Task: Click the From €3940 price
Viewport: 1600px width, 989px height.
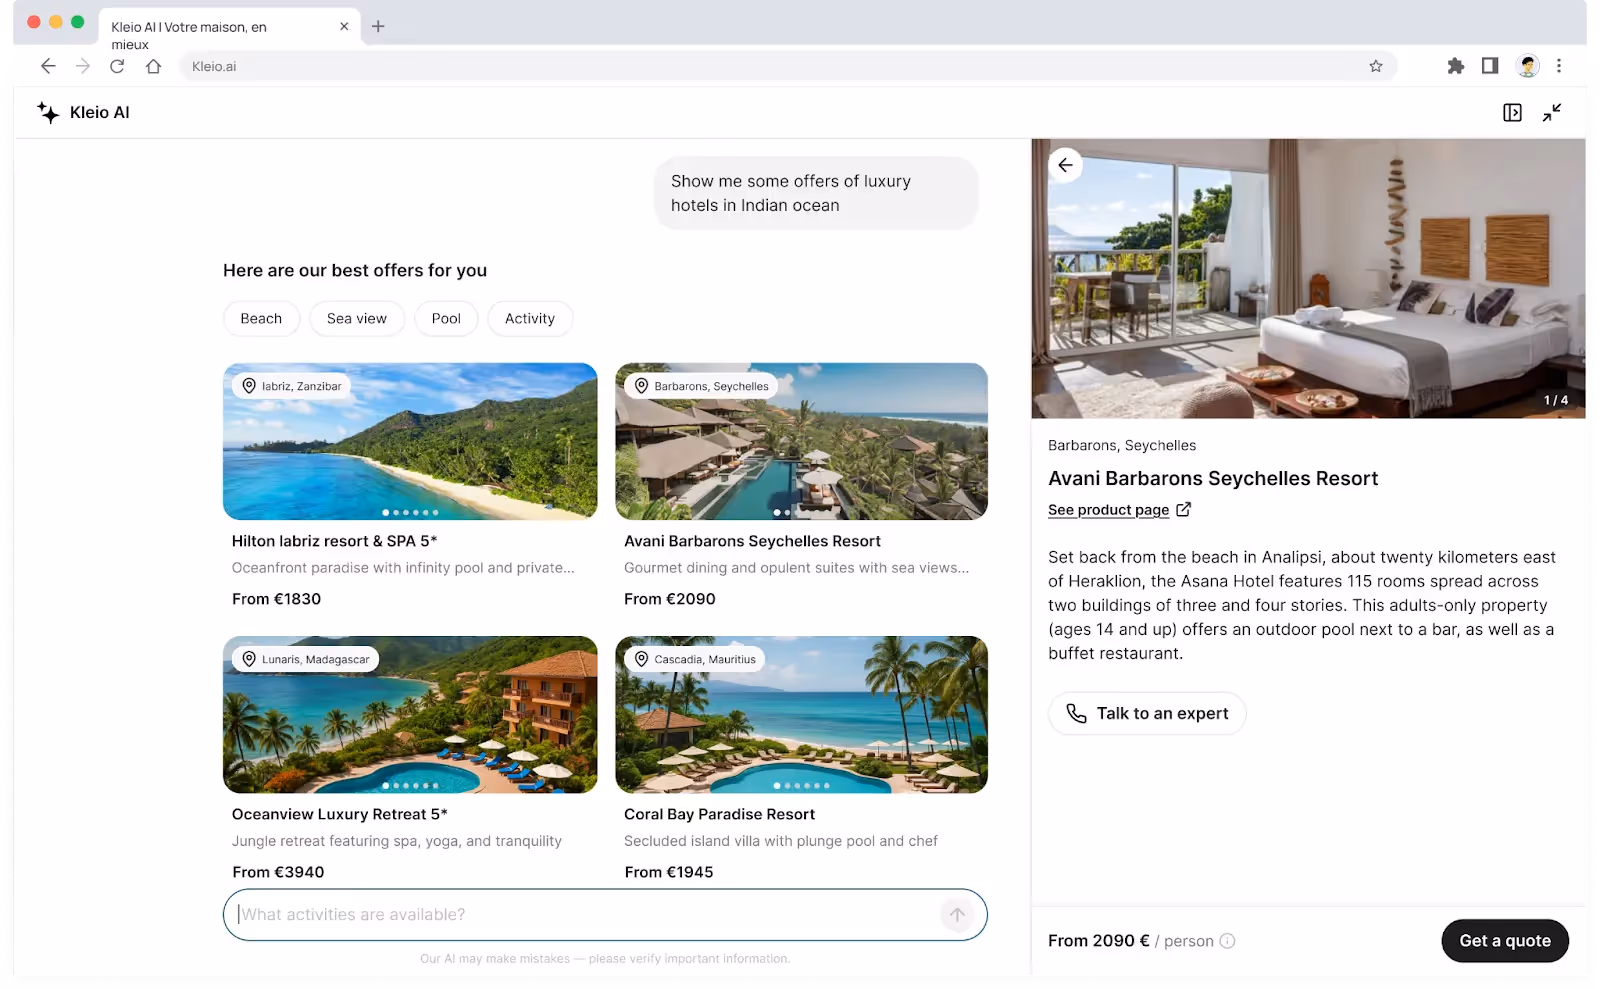Action: click(x=278, y=872)
